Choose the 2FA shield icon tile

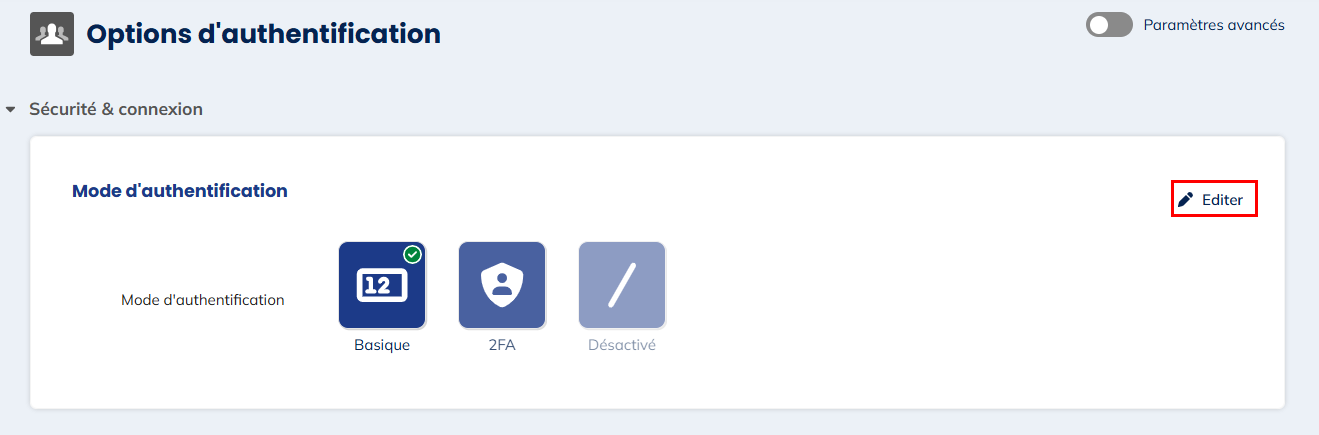tap(502, 285)
